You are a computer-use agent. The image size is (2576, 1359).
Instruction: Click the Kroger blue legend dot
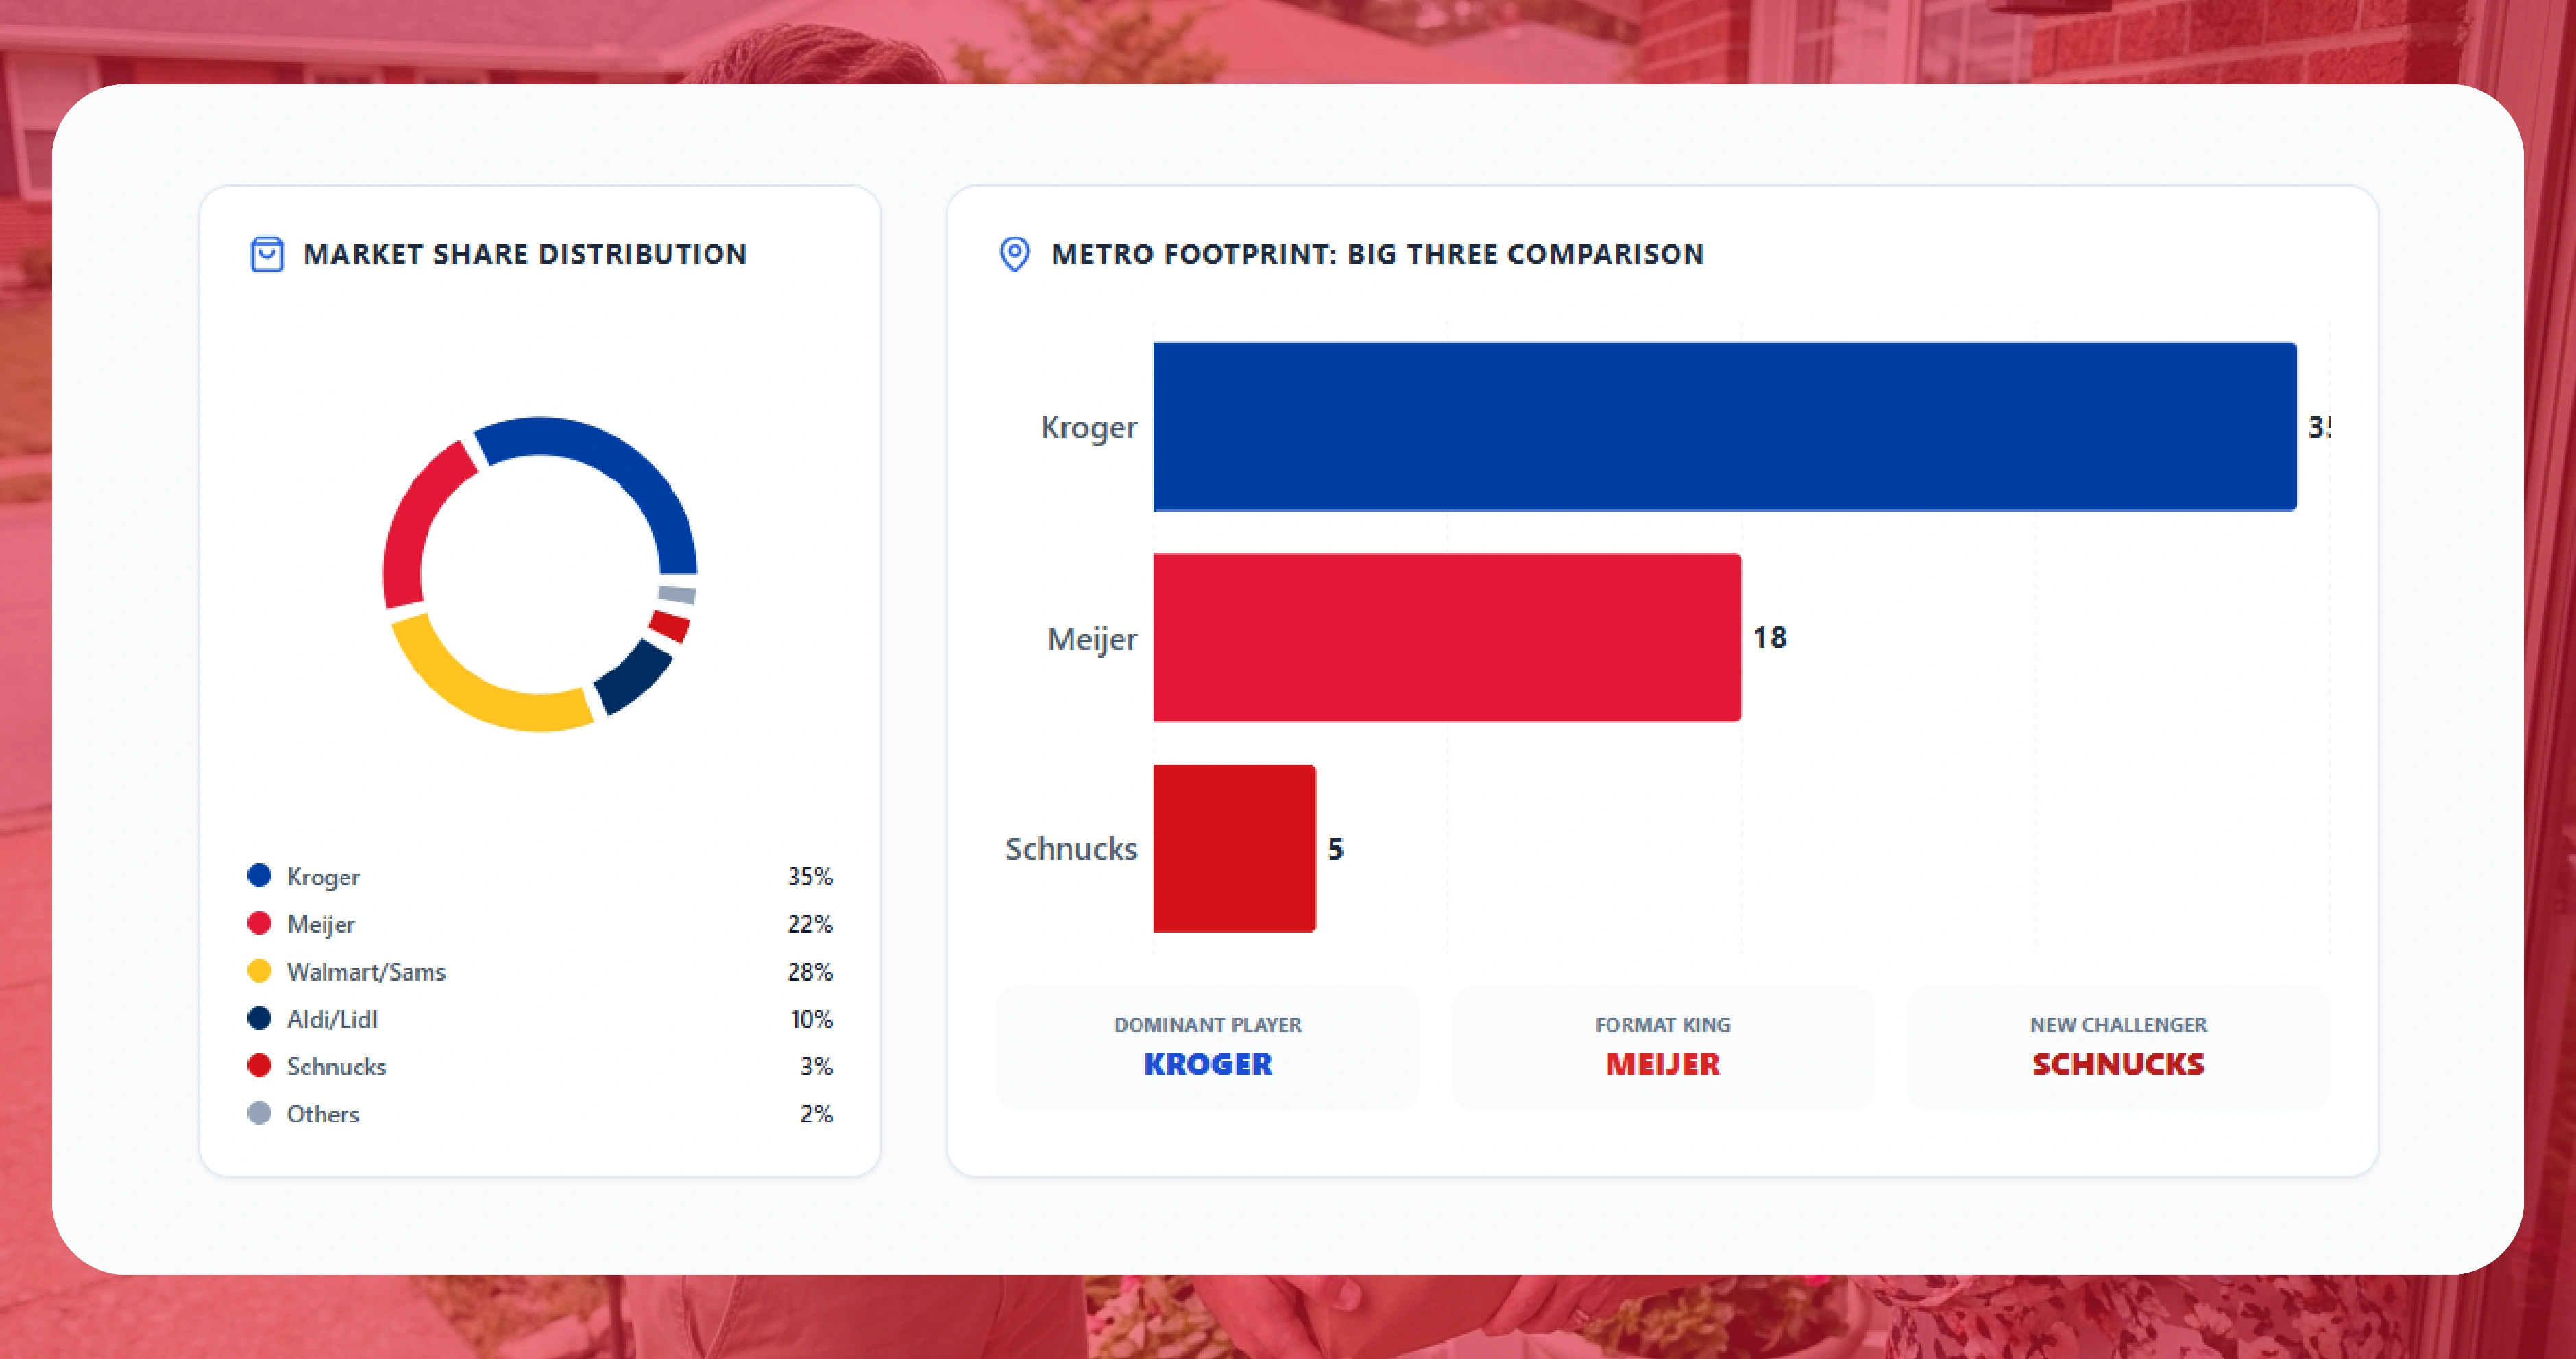tap(259, 876)
